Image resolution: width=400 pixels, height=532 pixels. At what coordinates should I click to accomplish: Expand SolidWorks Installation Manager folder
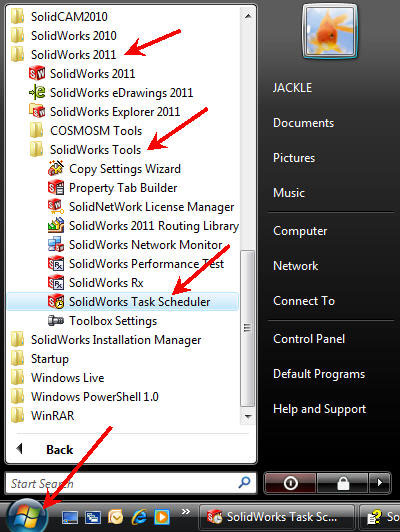(106, 340)
